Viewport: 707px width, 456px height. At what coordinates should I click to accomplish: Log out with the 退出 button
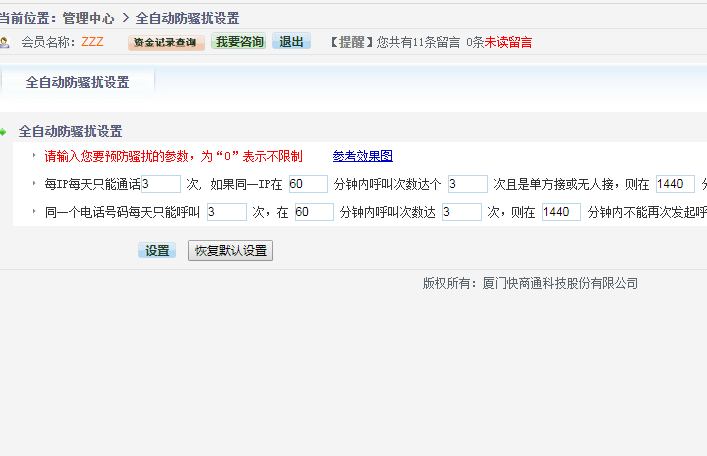(x=291, y=42)
